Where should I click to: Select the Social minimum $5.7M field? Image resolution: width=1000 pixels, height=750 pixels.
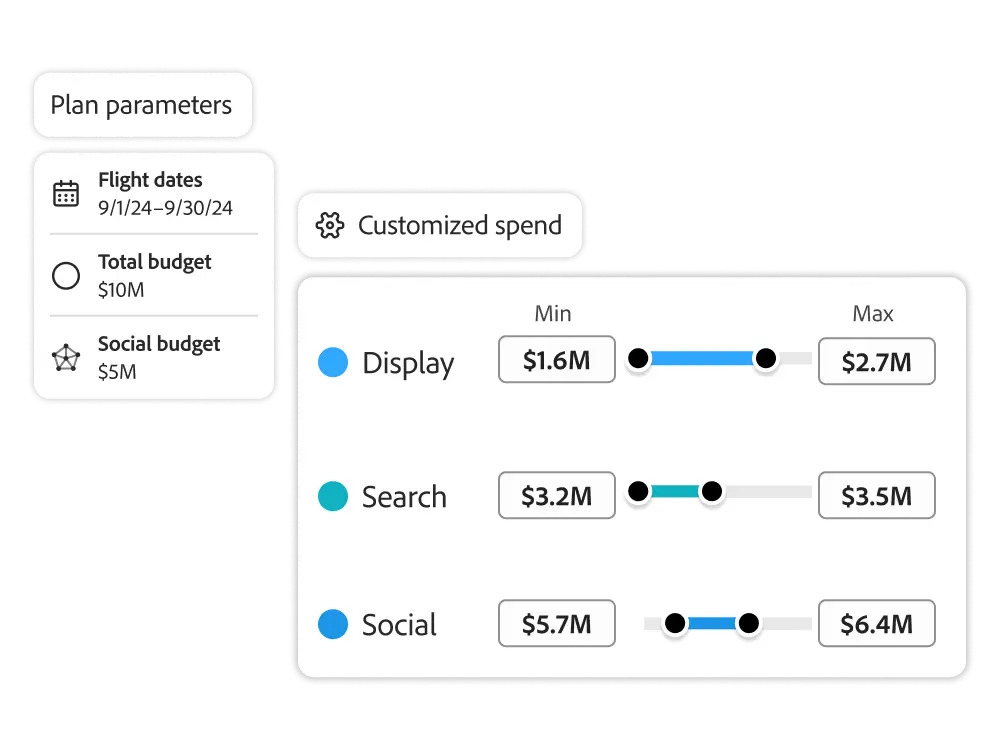(x=557, y=624)
